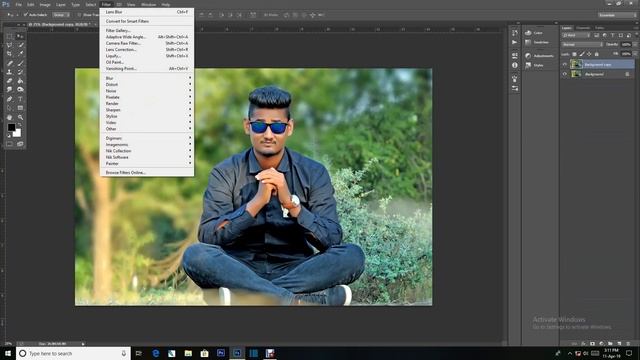Toggle Show Transform Controls checkbox
Screen dimensions: 640x360
point(80,15)
